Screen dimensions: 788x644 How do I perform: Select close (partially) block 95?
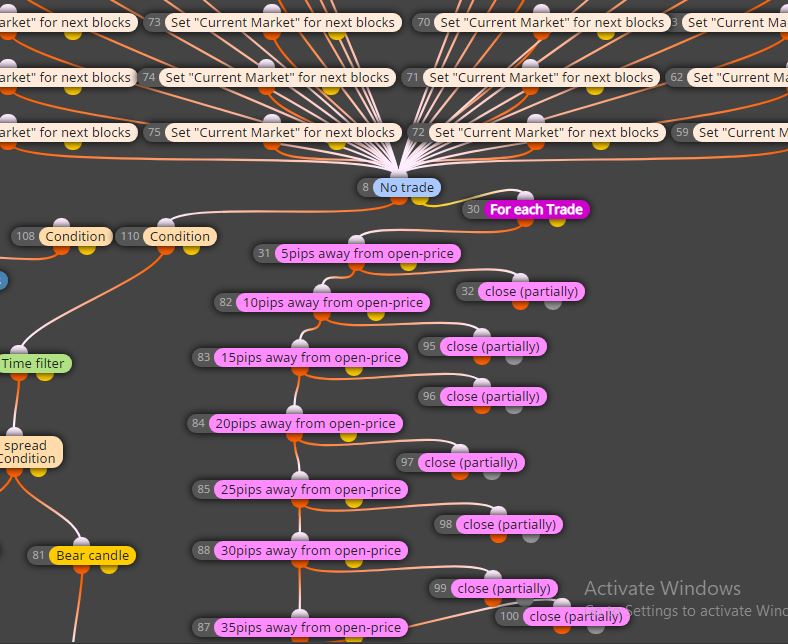[493, 346]
